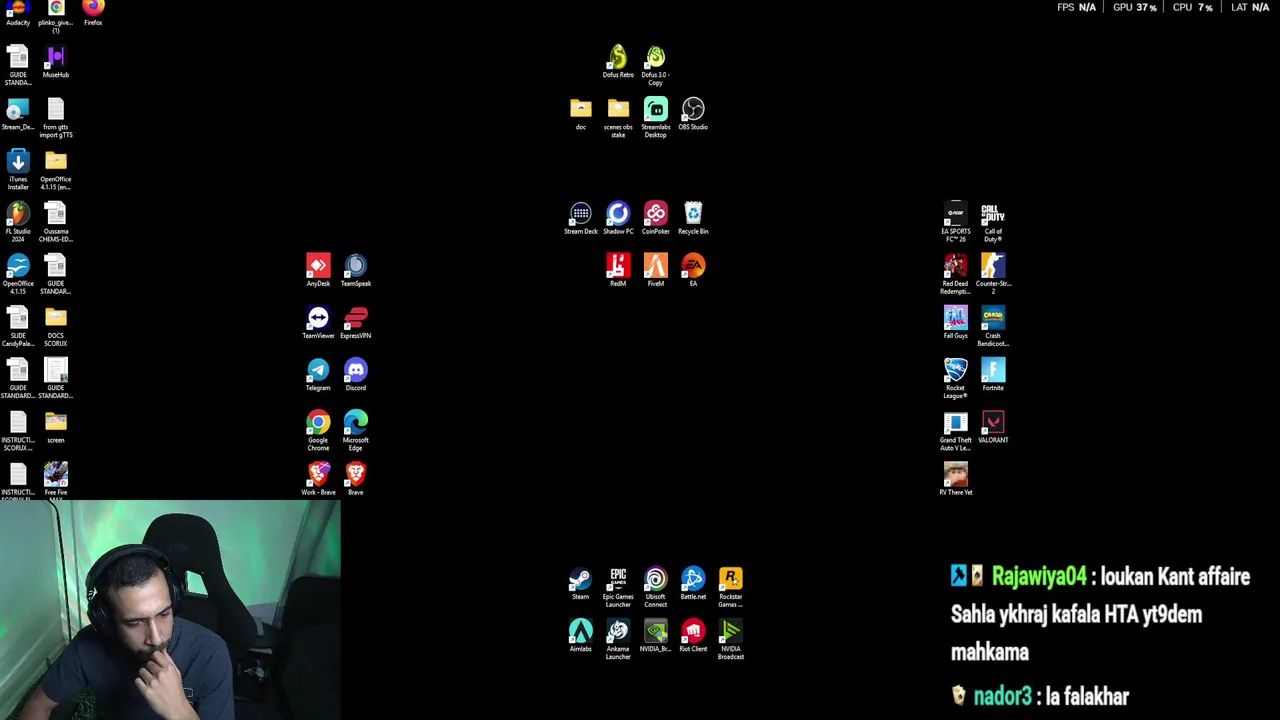
Task: Launch the Streamlabs Desktop shortcut
Action: click(x=655, y=118)
